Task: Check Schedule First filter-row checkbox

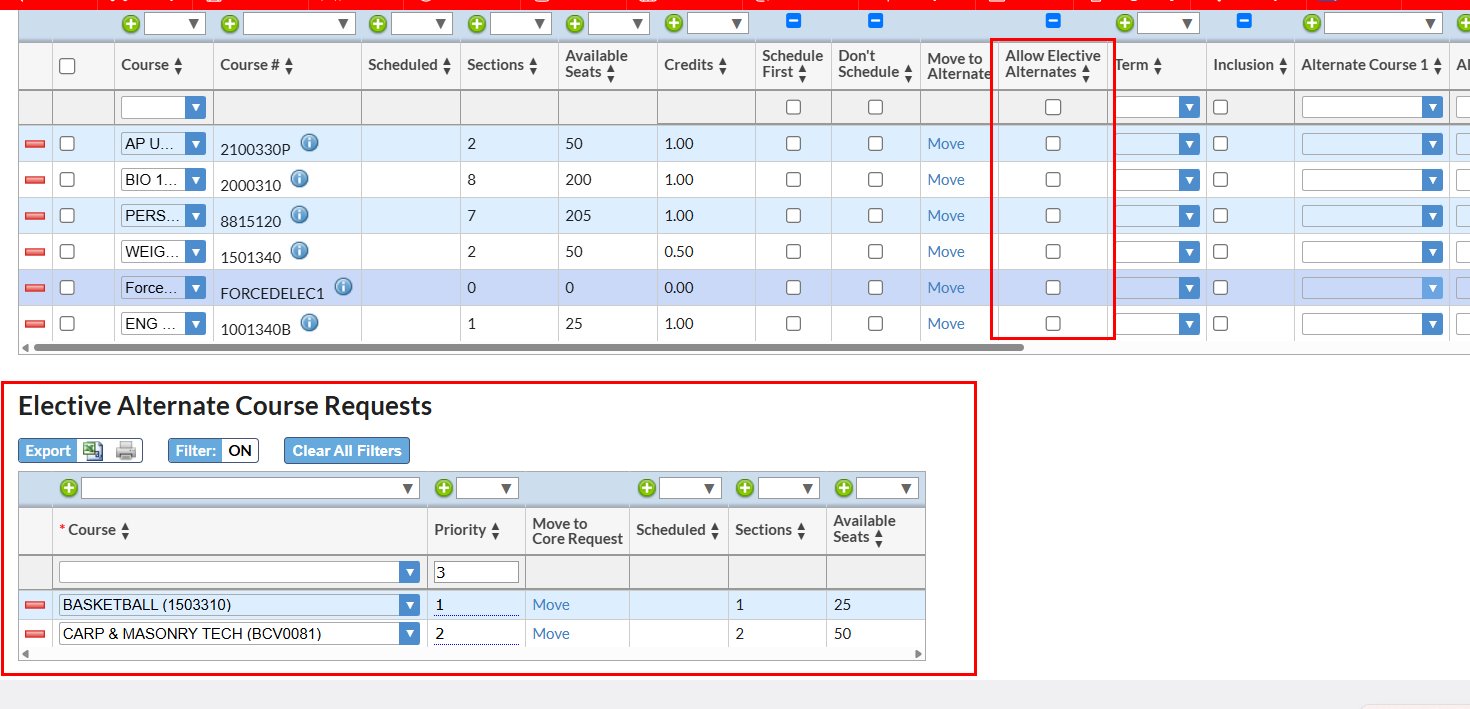Action: pyautogui.click(x=793, y=108)
